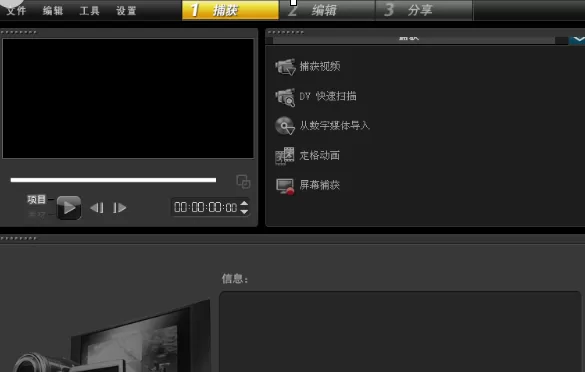Viewport: 585px width, 372px height.
Task: Step to next frame
Action: [119, 207]
